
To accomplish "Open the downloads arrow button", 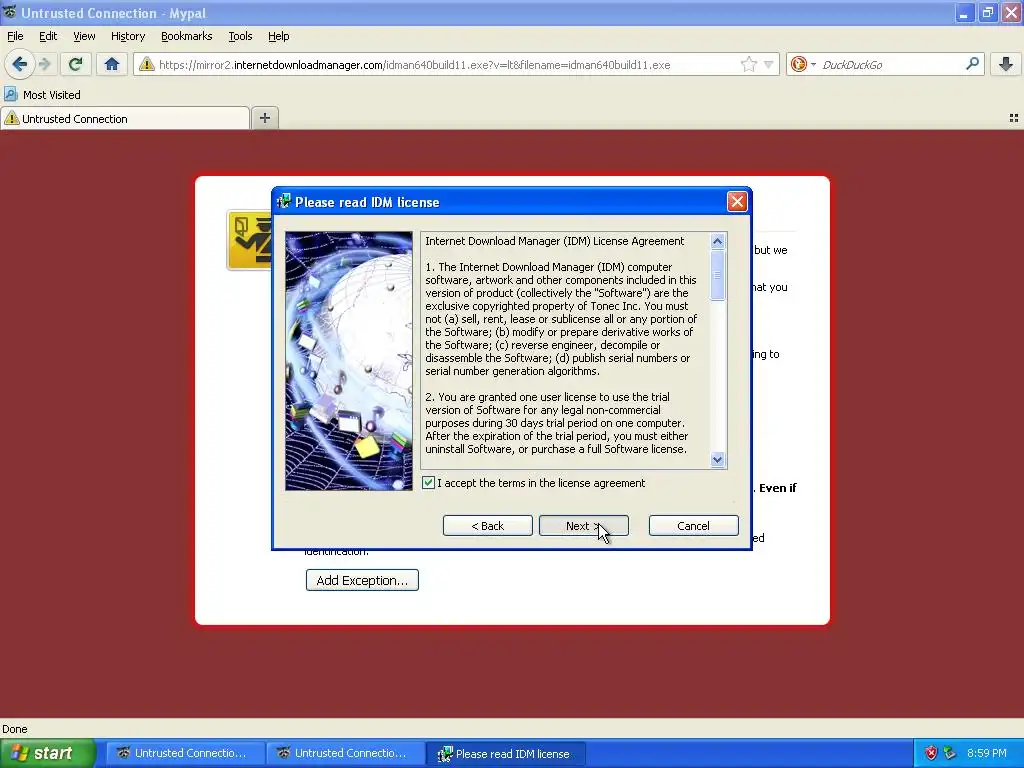I will [x=1006, y=64].
